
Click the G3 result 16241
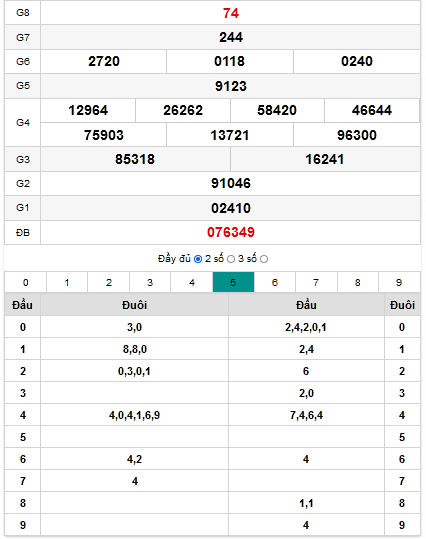tap(325, 159)
